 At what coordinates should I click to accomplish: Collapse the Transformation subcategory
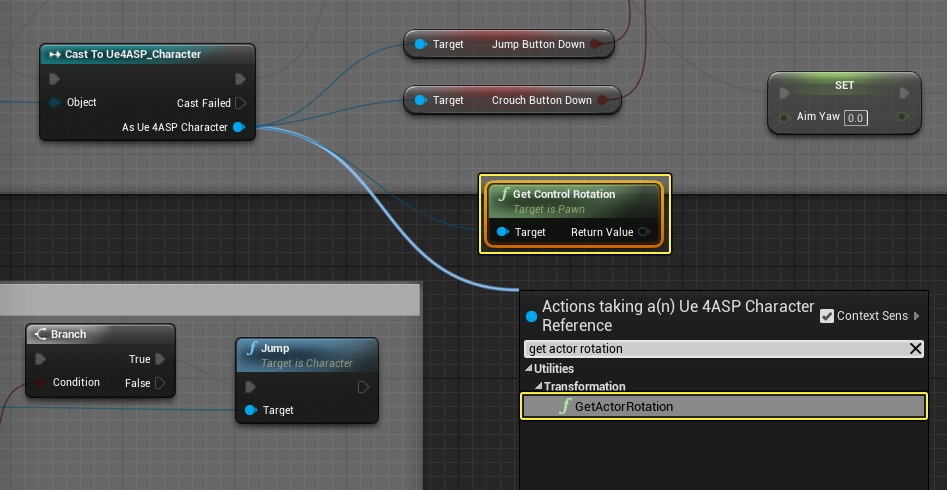[x=539, y=386]
